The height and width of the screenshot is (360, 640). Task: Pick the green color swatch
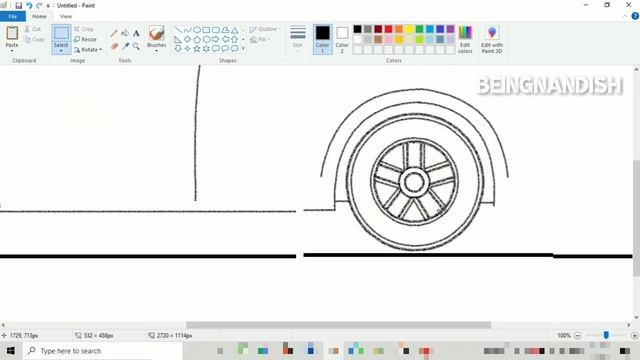(x=420, y=29)
